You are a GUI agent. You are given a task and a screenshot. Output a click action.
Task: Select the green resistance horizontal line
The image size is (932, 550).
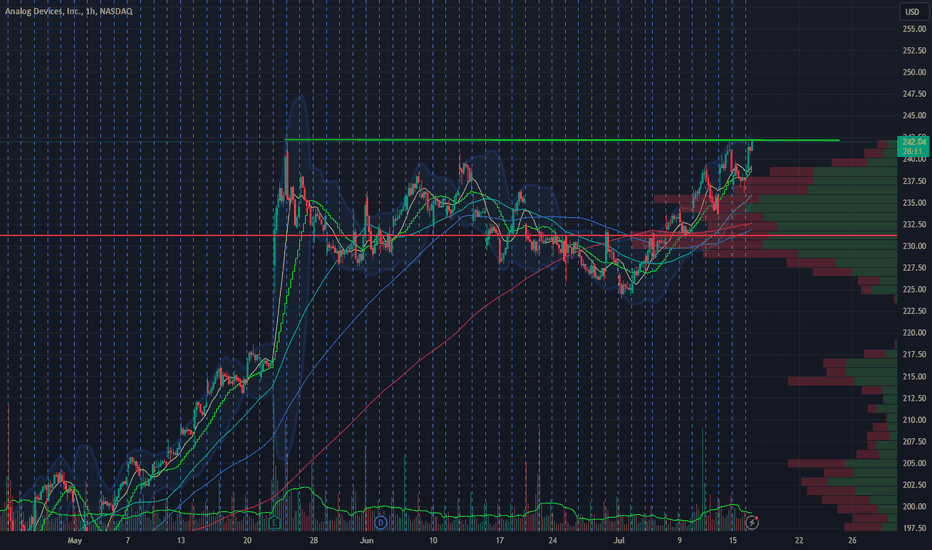click(562, 140)
